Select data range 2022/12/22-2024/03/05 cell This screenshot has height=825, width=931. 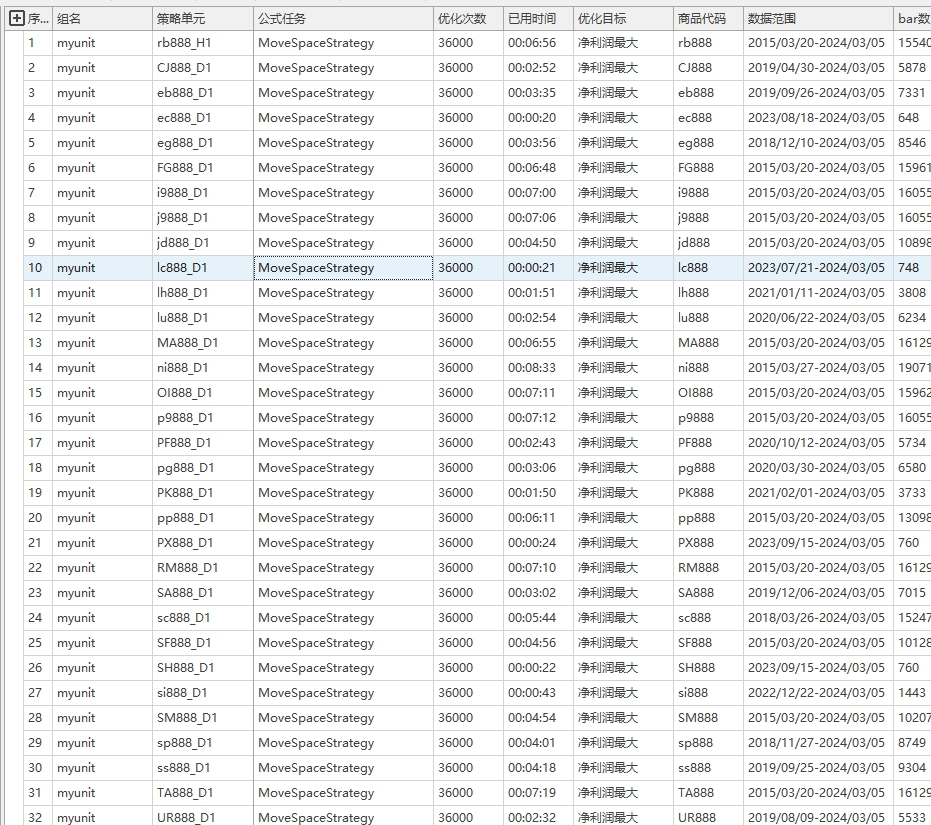(816, 693)
